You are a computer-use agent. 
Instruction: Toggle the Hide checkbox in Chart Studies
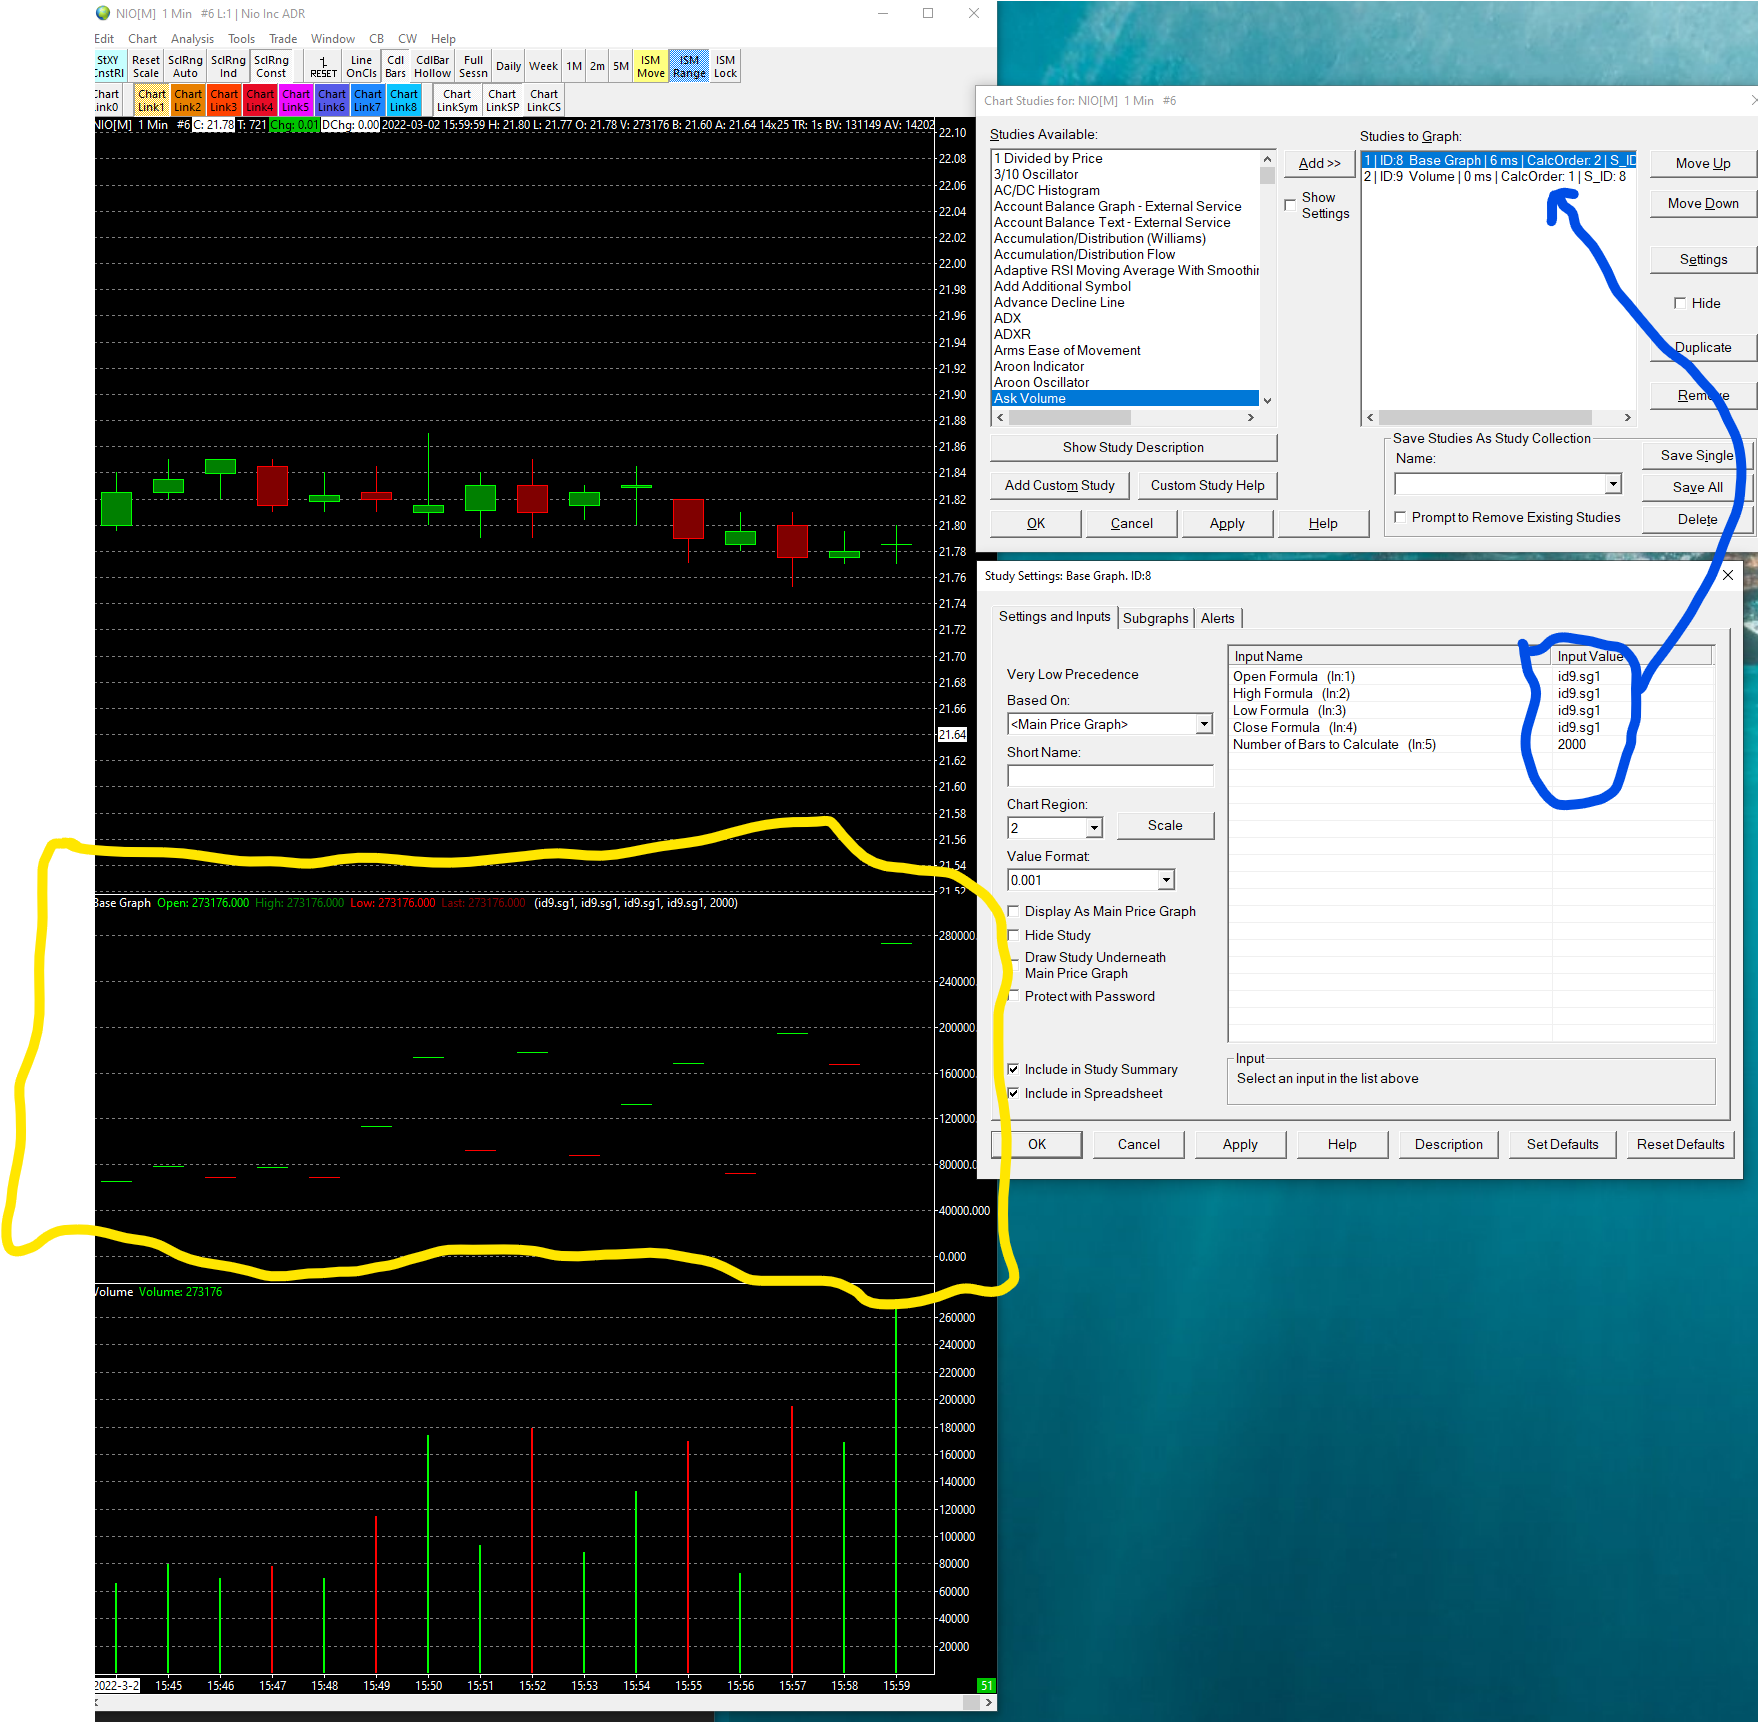point(1680,303)
